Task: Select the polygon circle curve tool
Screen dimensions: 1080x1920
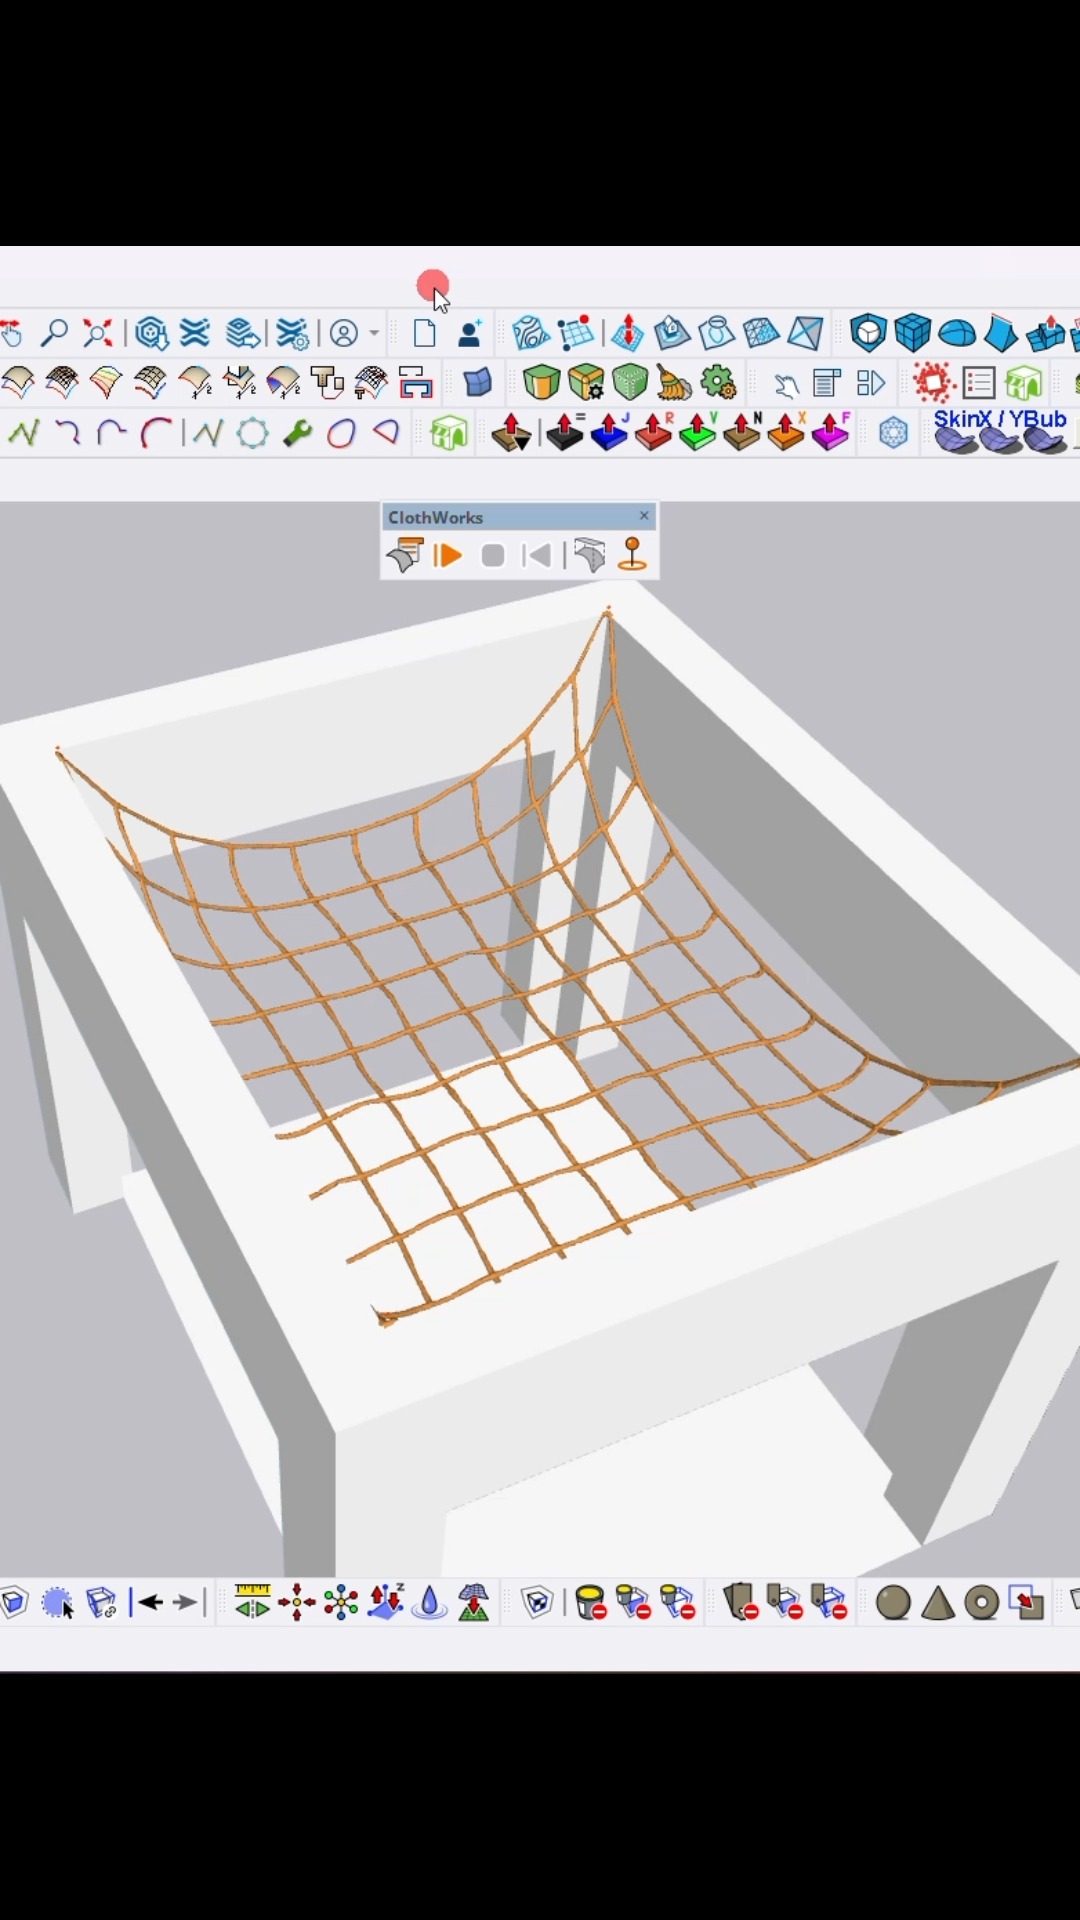Action: (253, 433)
